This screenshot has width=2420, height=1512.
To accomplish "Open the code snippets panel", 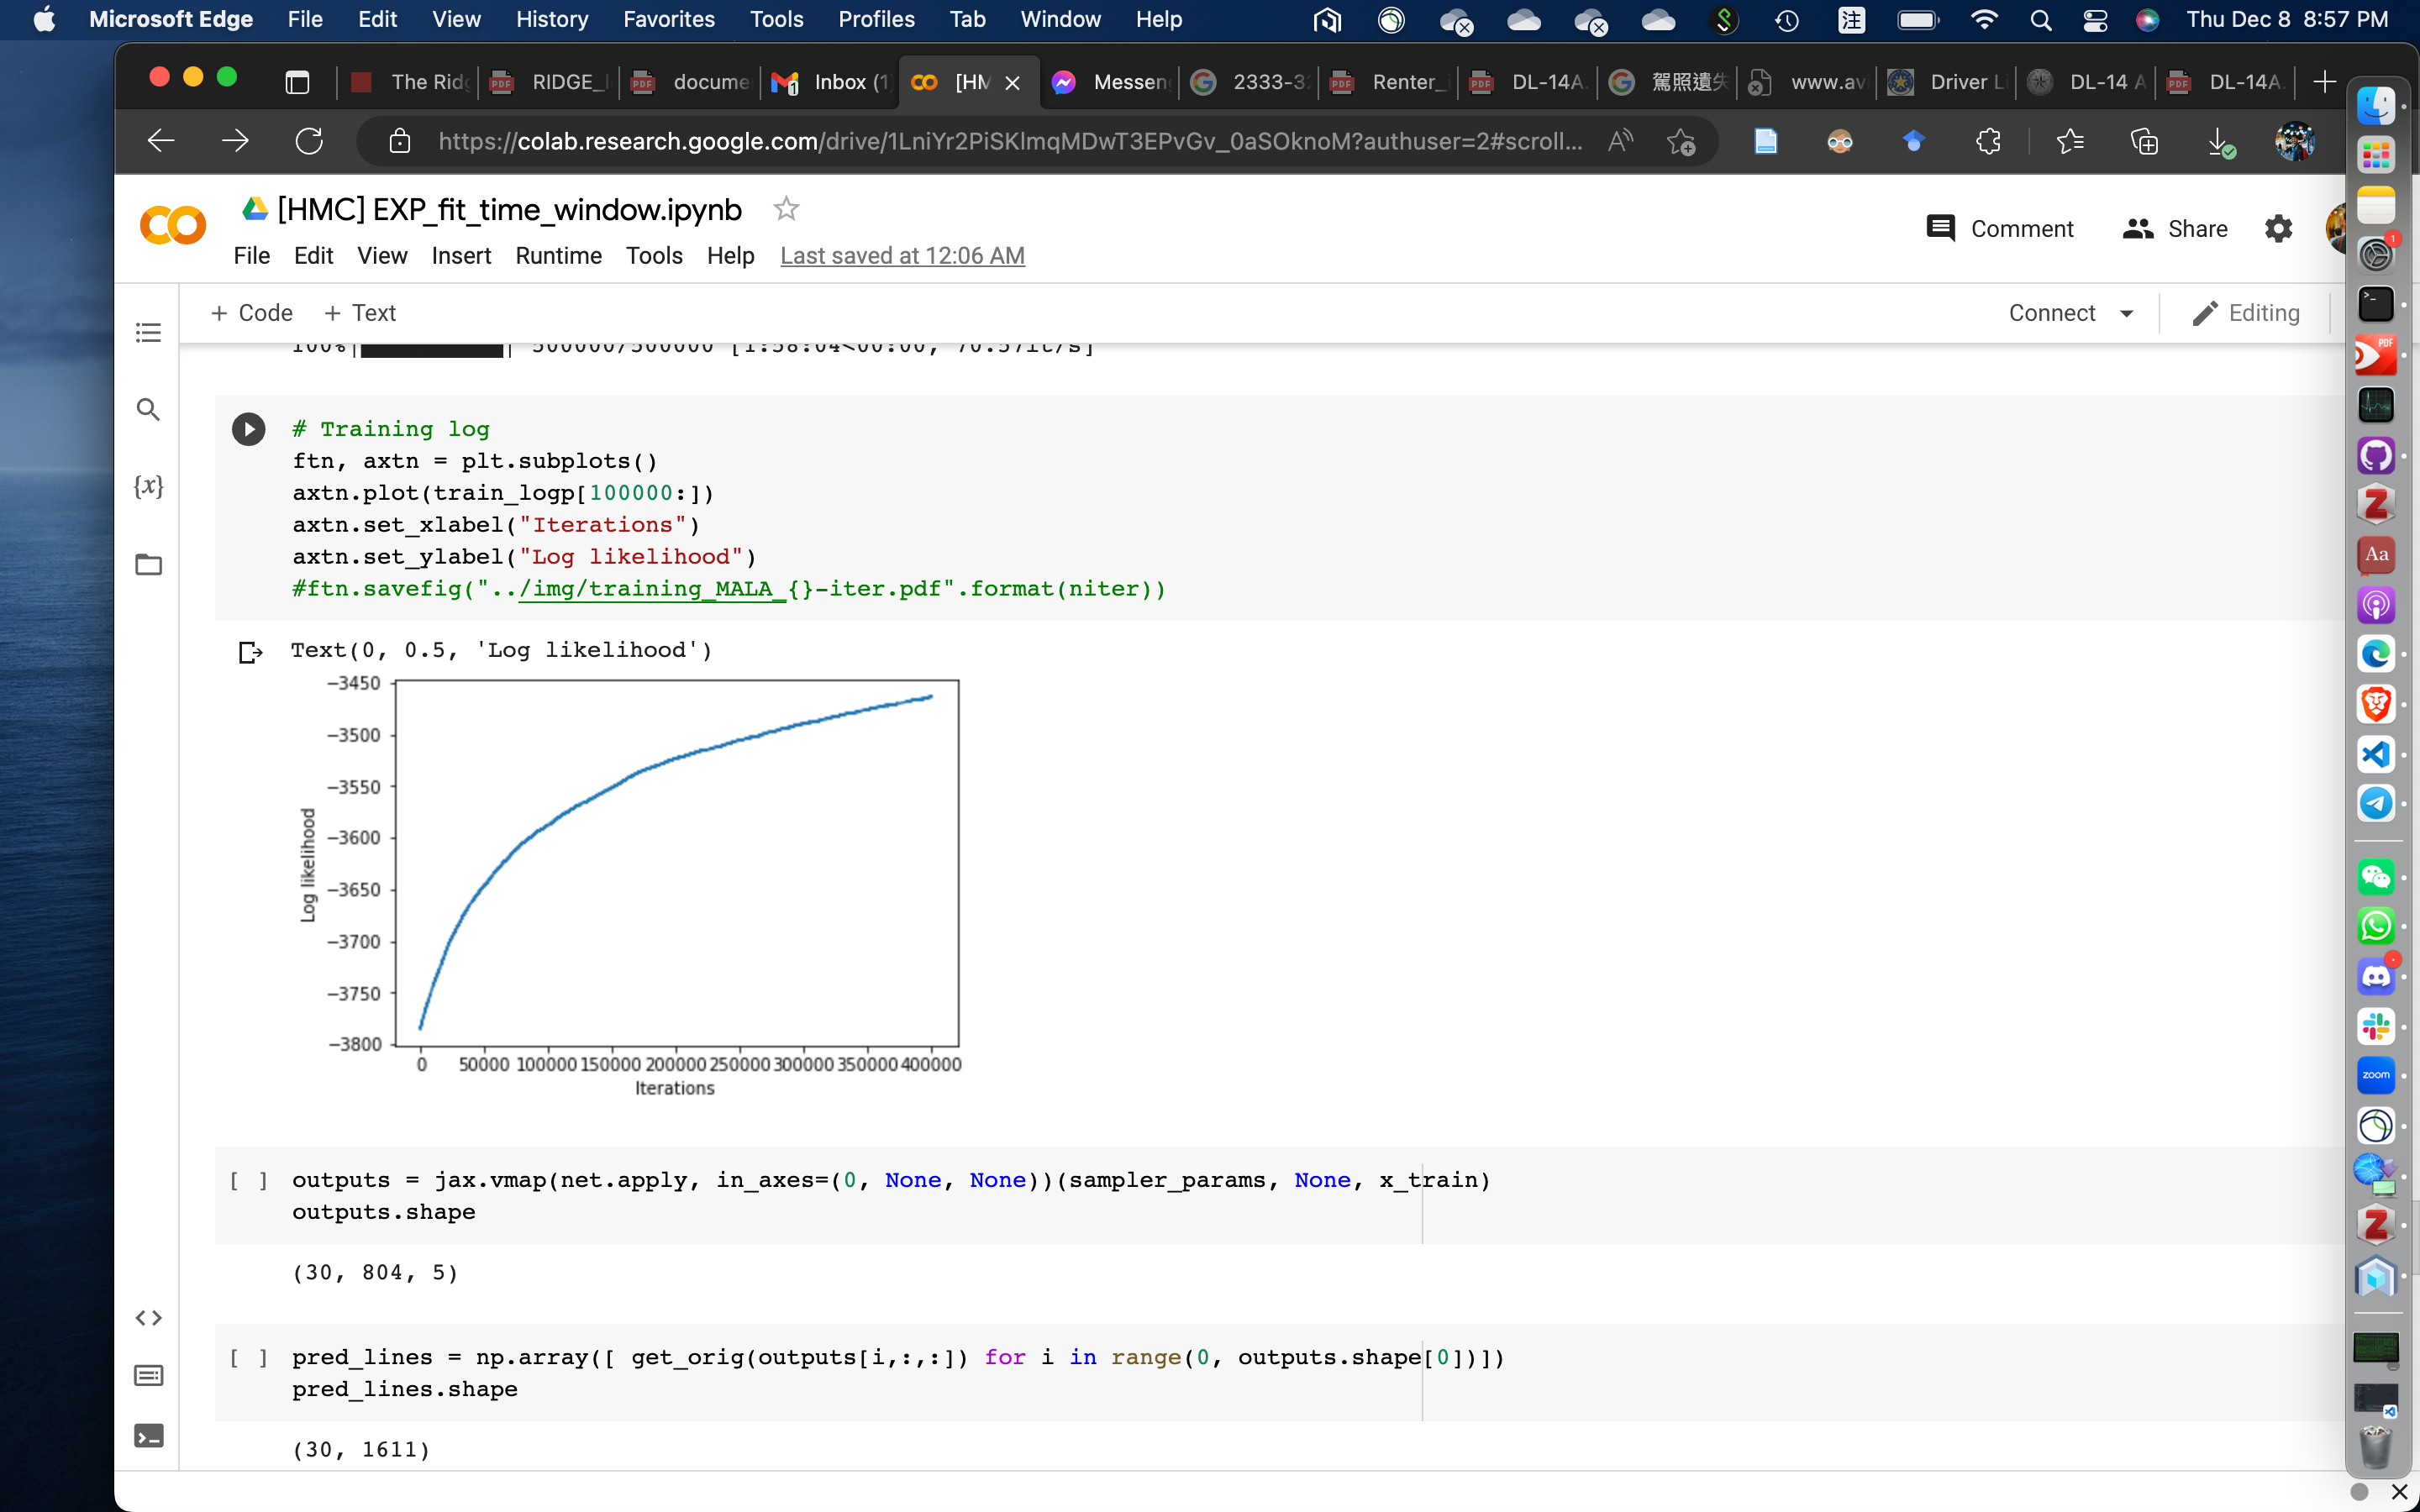I will coord(148,1318).
